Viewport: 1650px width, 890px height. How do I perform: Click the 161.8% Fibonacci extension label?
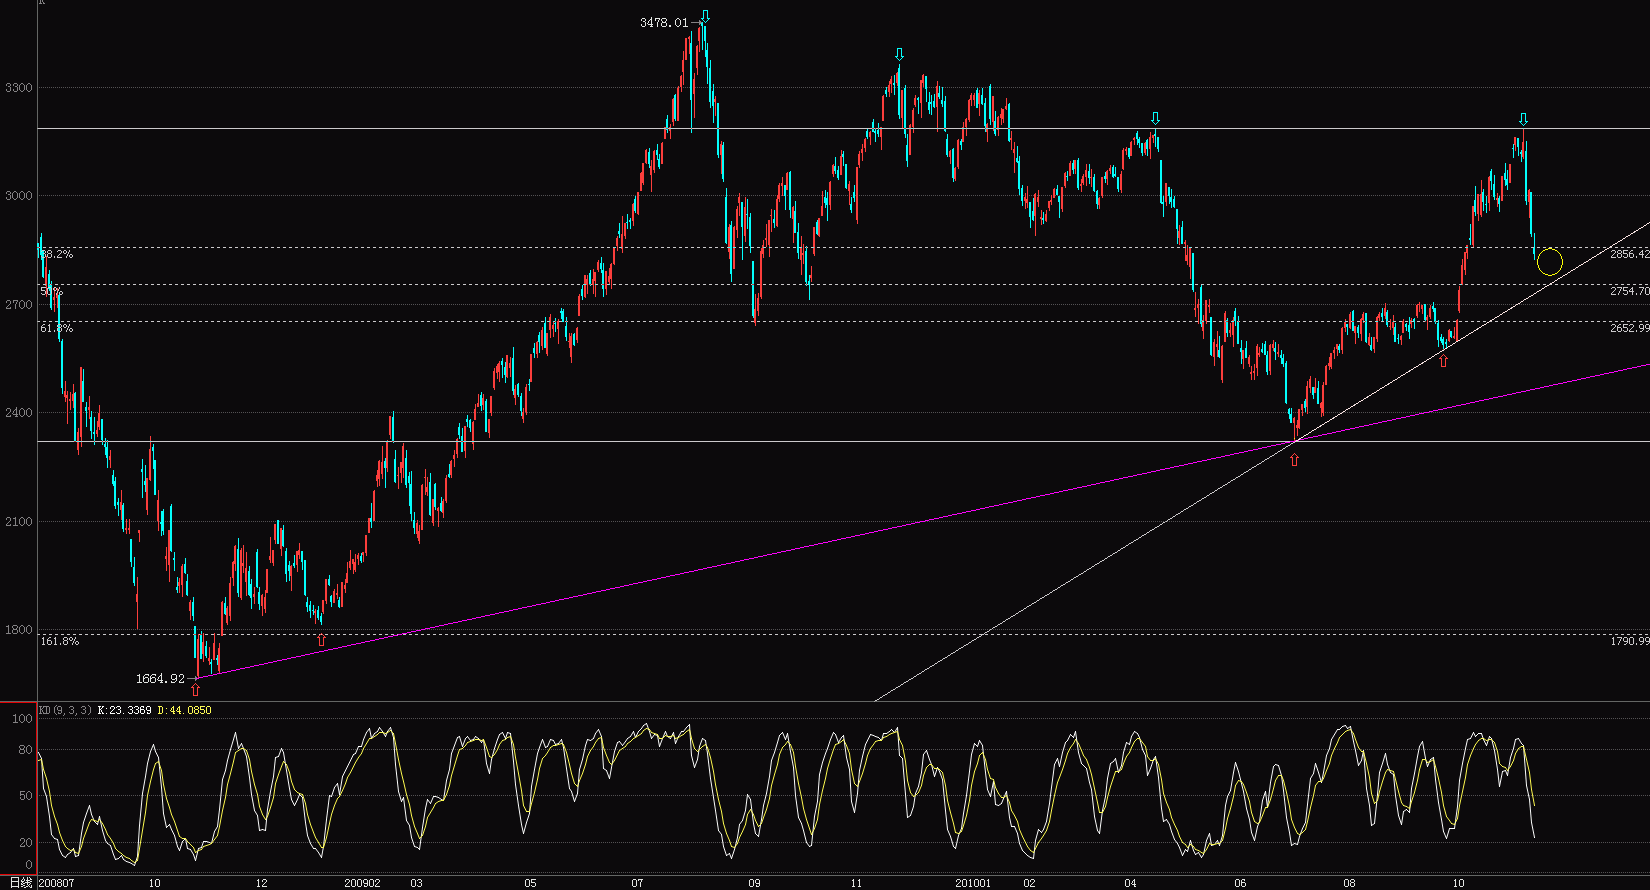[60, 641]
